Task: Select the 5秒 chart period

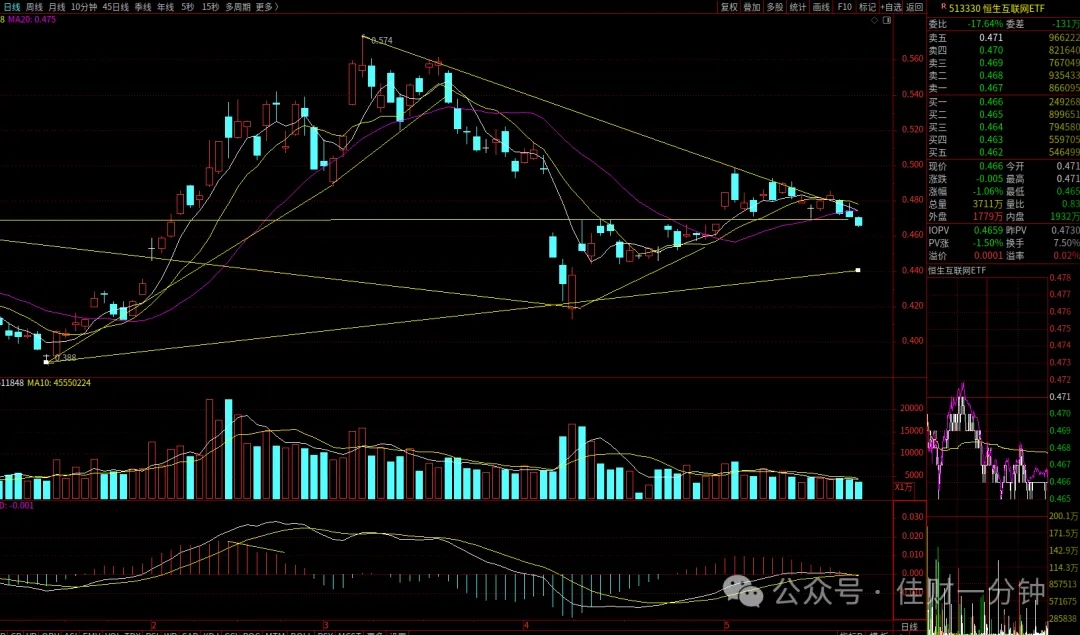Action: pos(188,7)
